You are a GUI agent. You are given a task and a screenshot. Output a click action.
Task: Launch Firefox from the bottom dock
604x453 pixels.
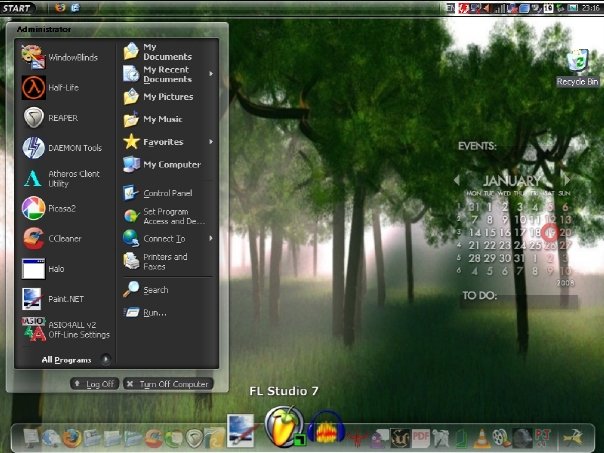(72, 438)
